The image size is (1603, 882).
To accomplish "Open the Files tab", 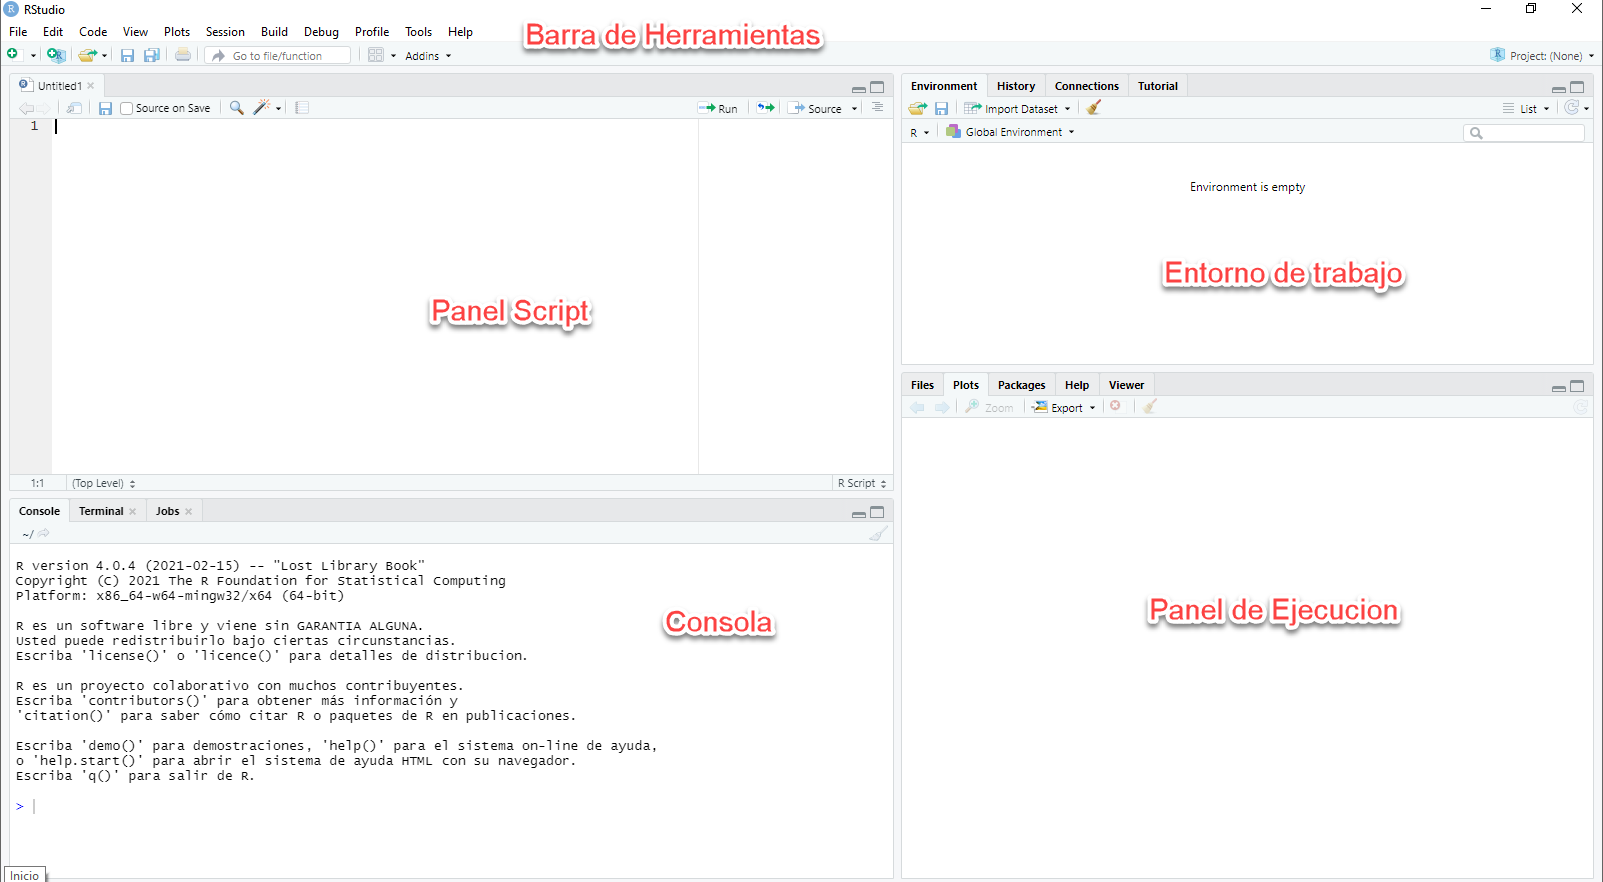I will coord(922,385).
